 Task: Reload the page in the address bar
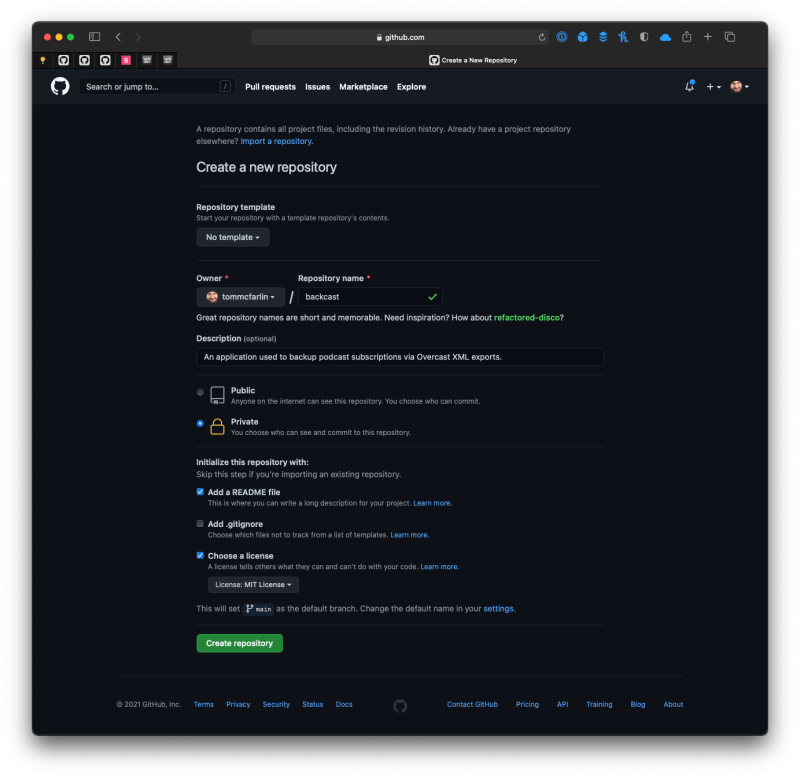click(541, 37)
